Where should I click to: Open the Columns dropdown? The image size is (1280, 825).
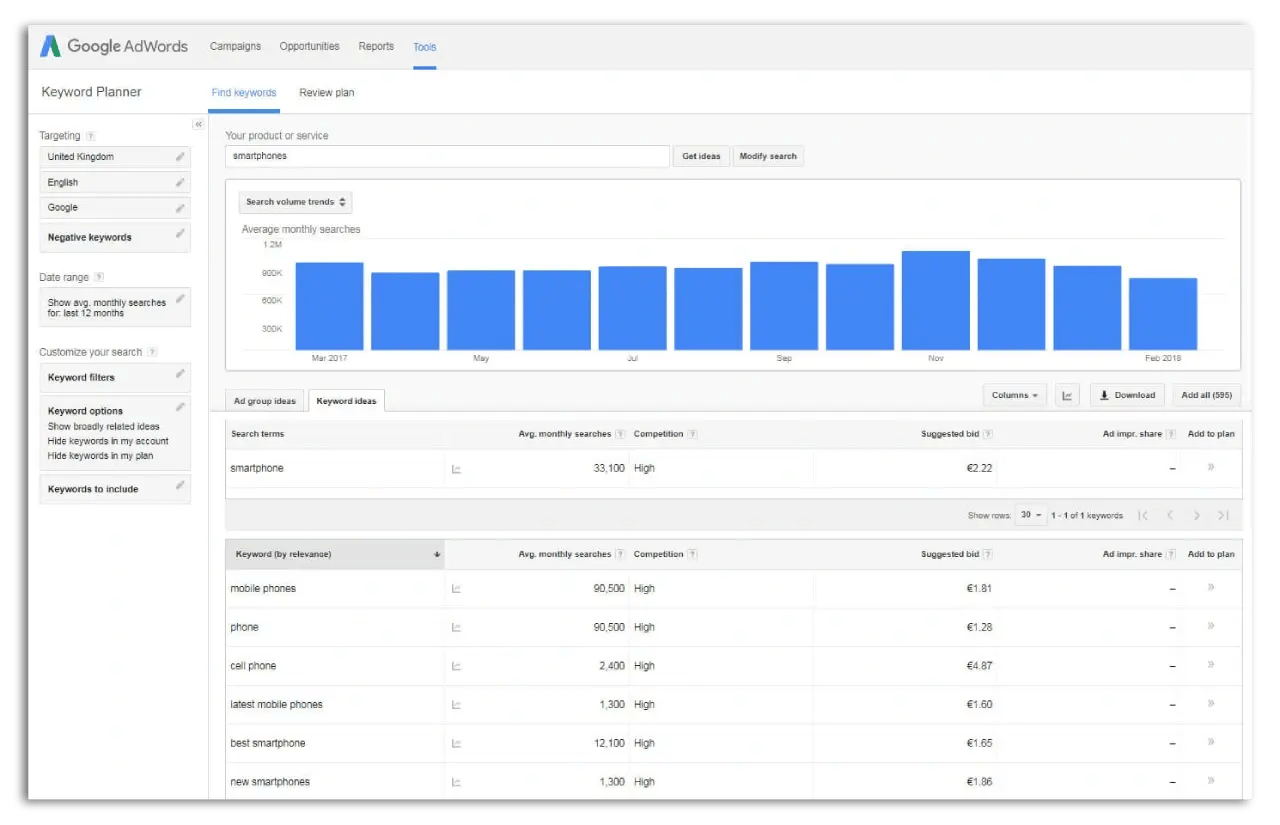coord(1014,395)
